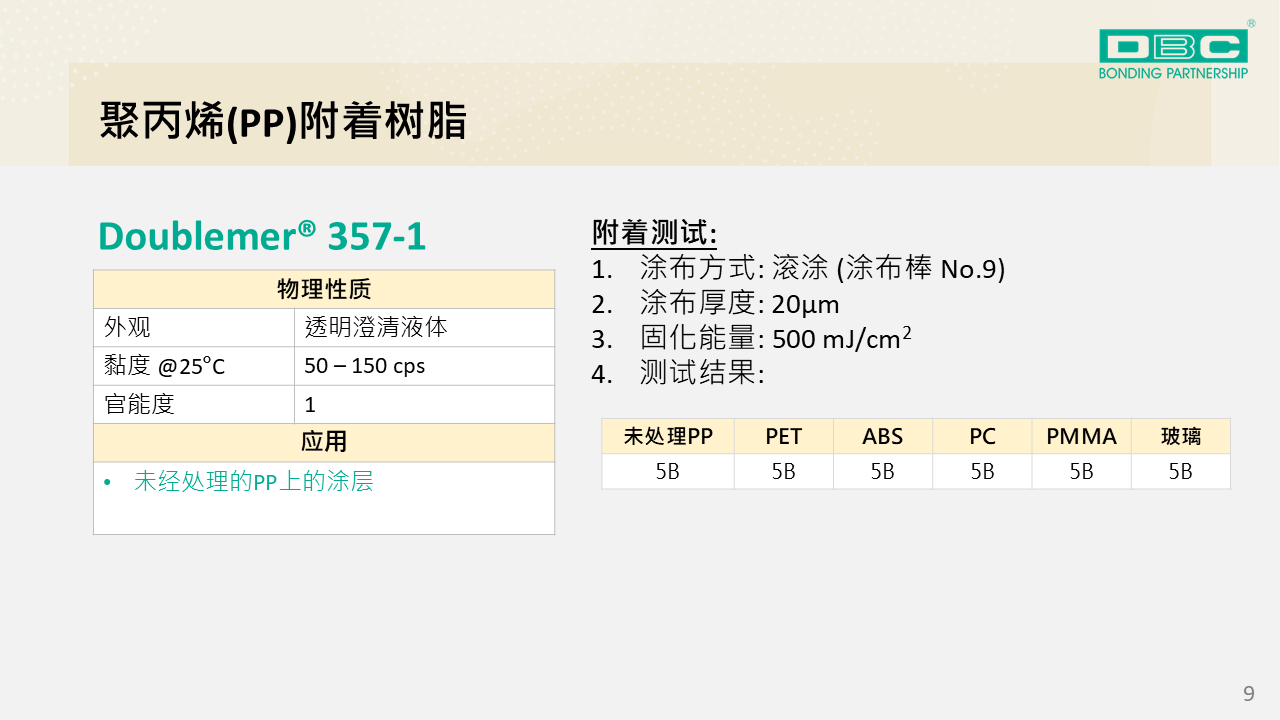Screen dimensions: 1280x720
Task: Click the BONDING PARTNERSHIP tagline text
Action: (1173, 73)
